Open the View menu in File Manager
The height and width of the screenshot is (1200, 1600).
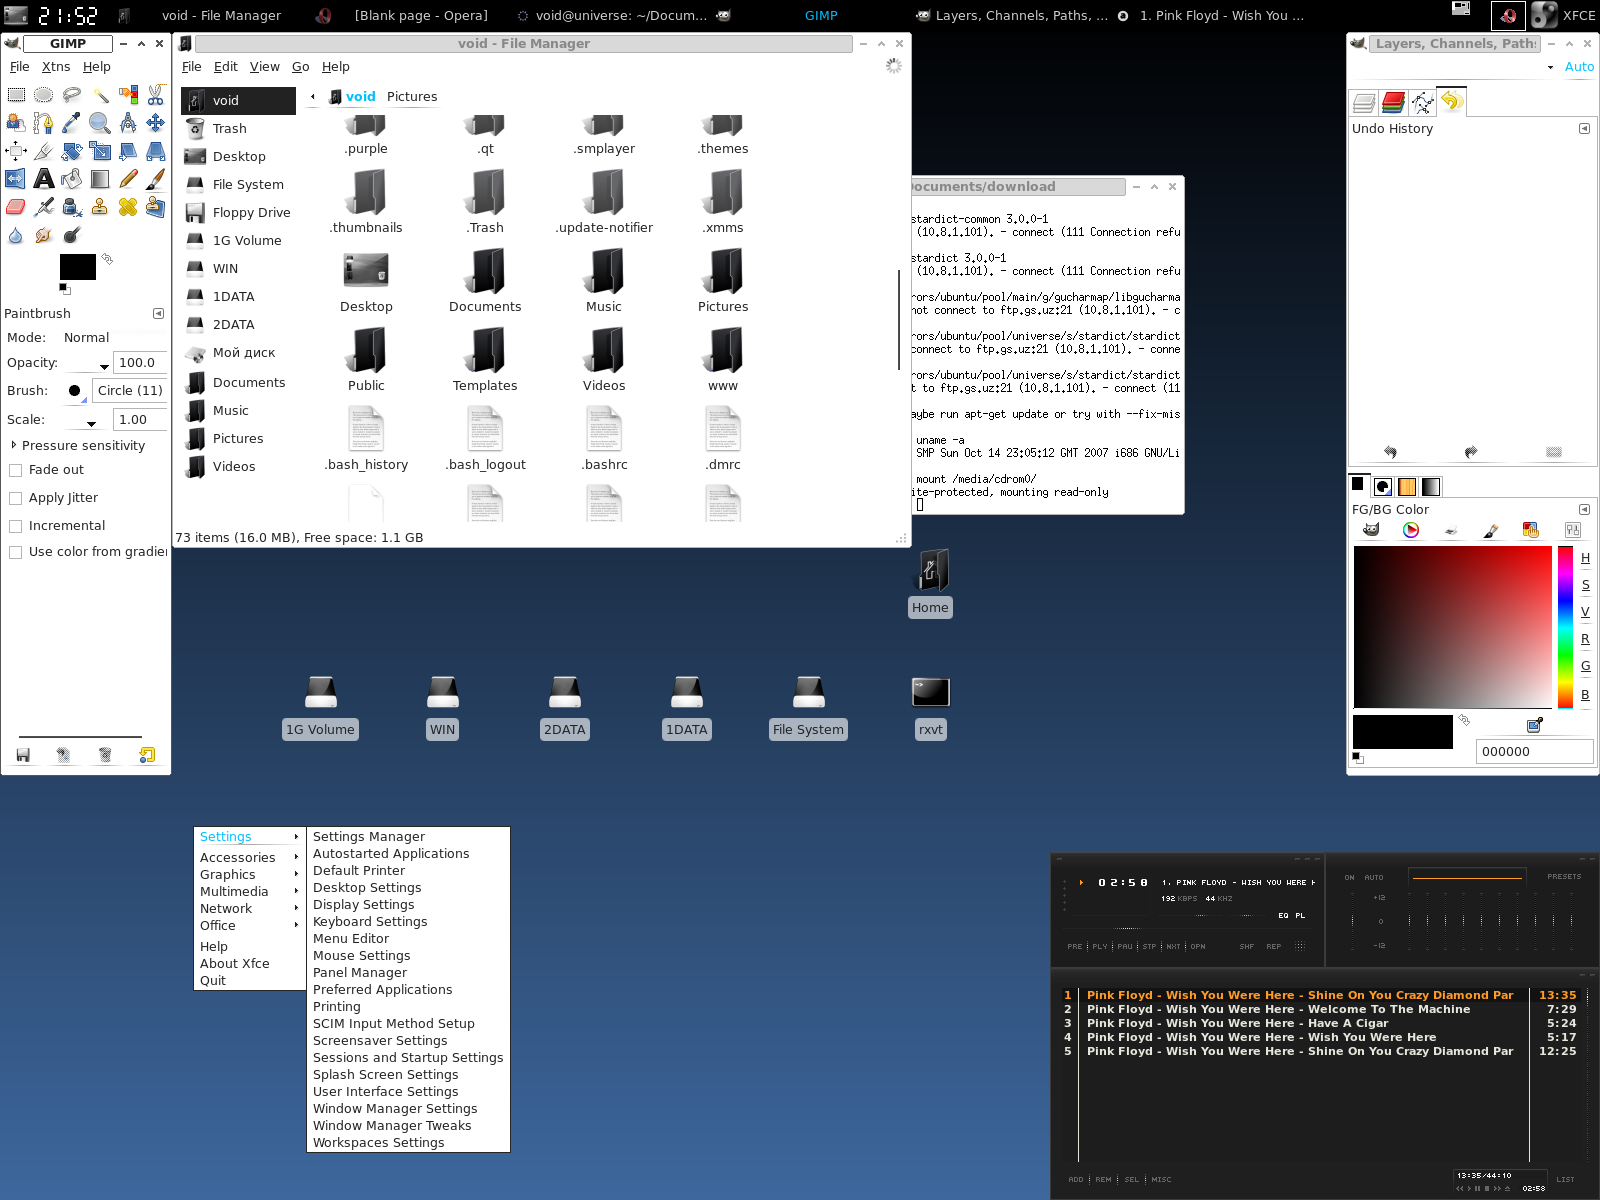point(264,67)
